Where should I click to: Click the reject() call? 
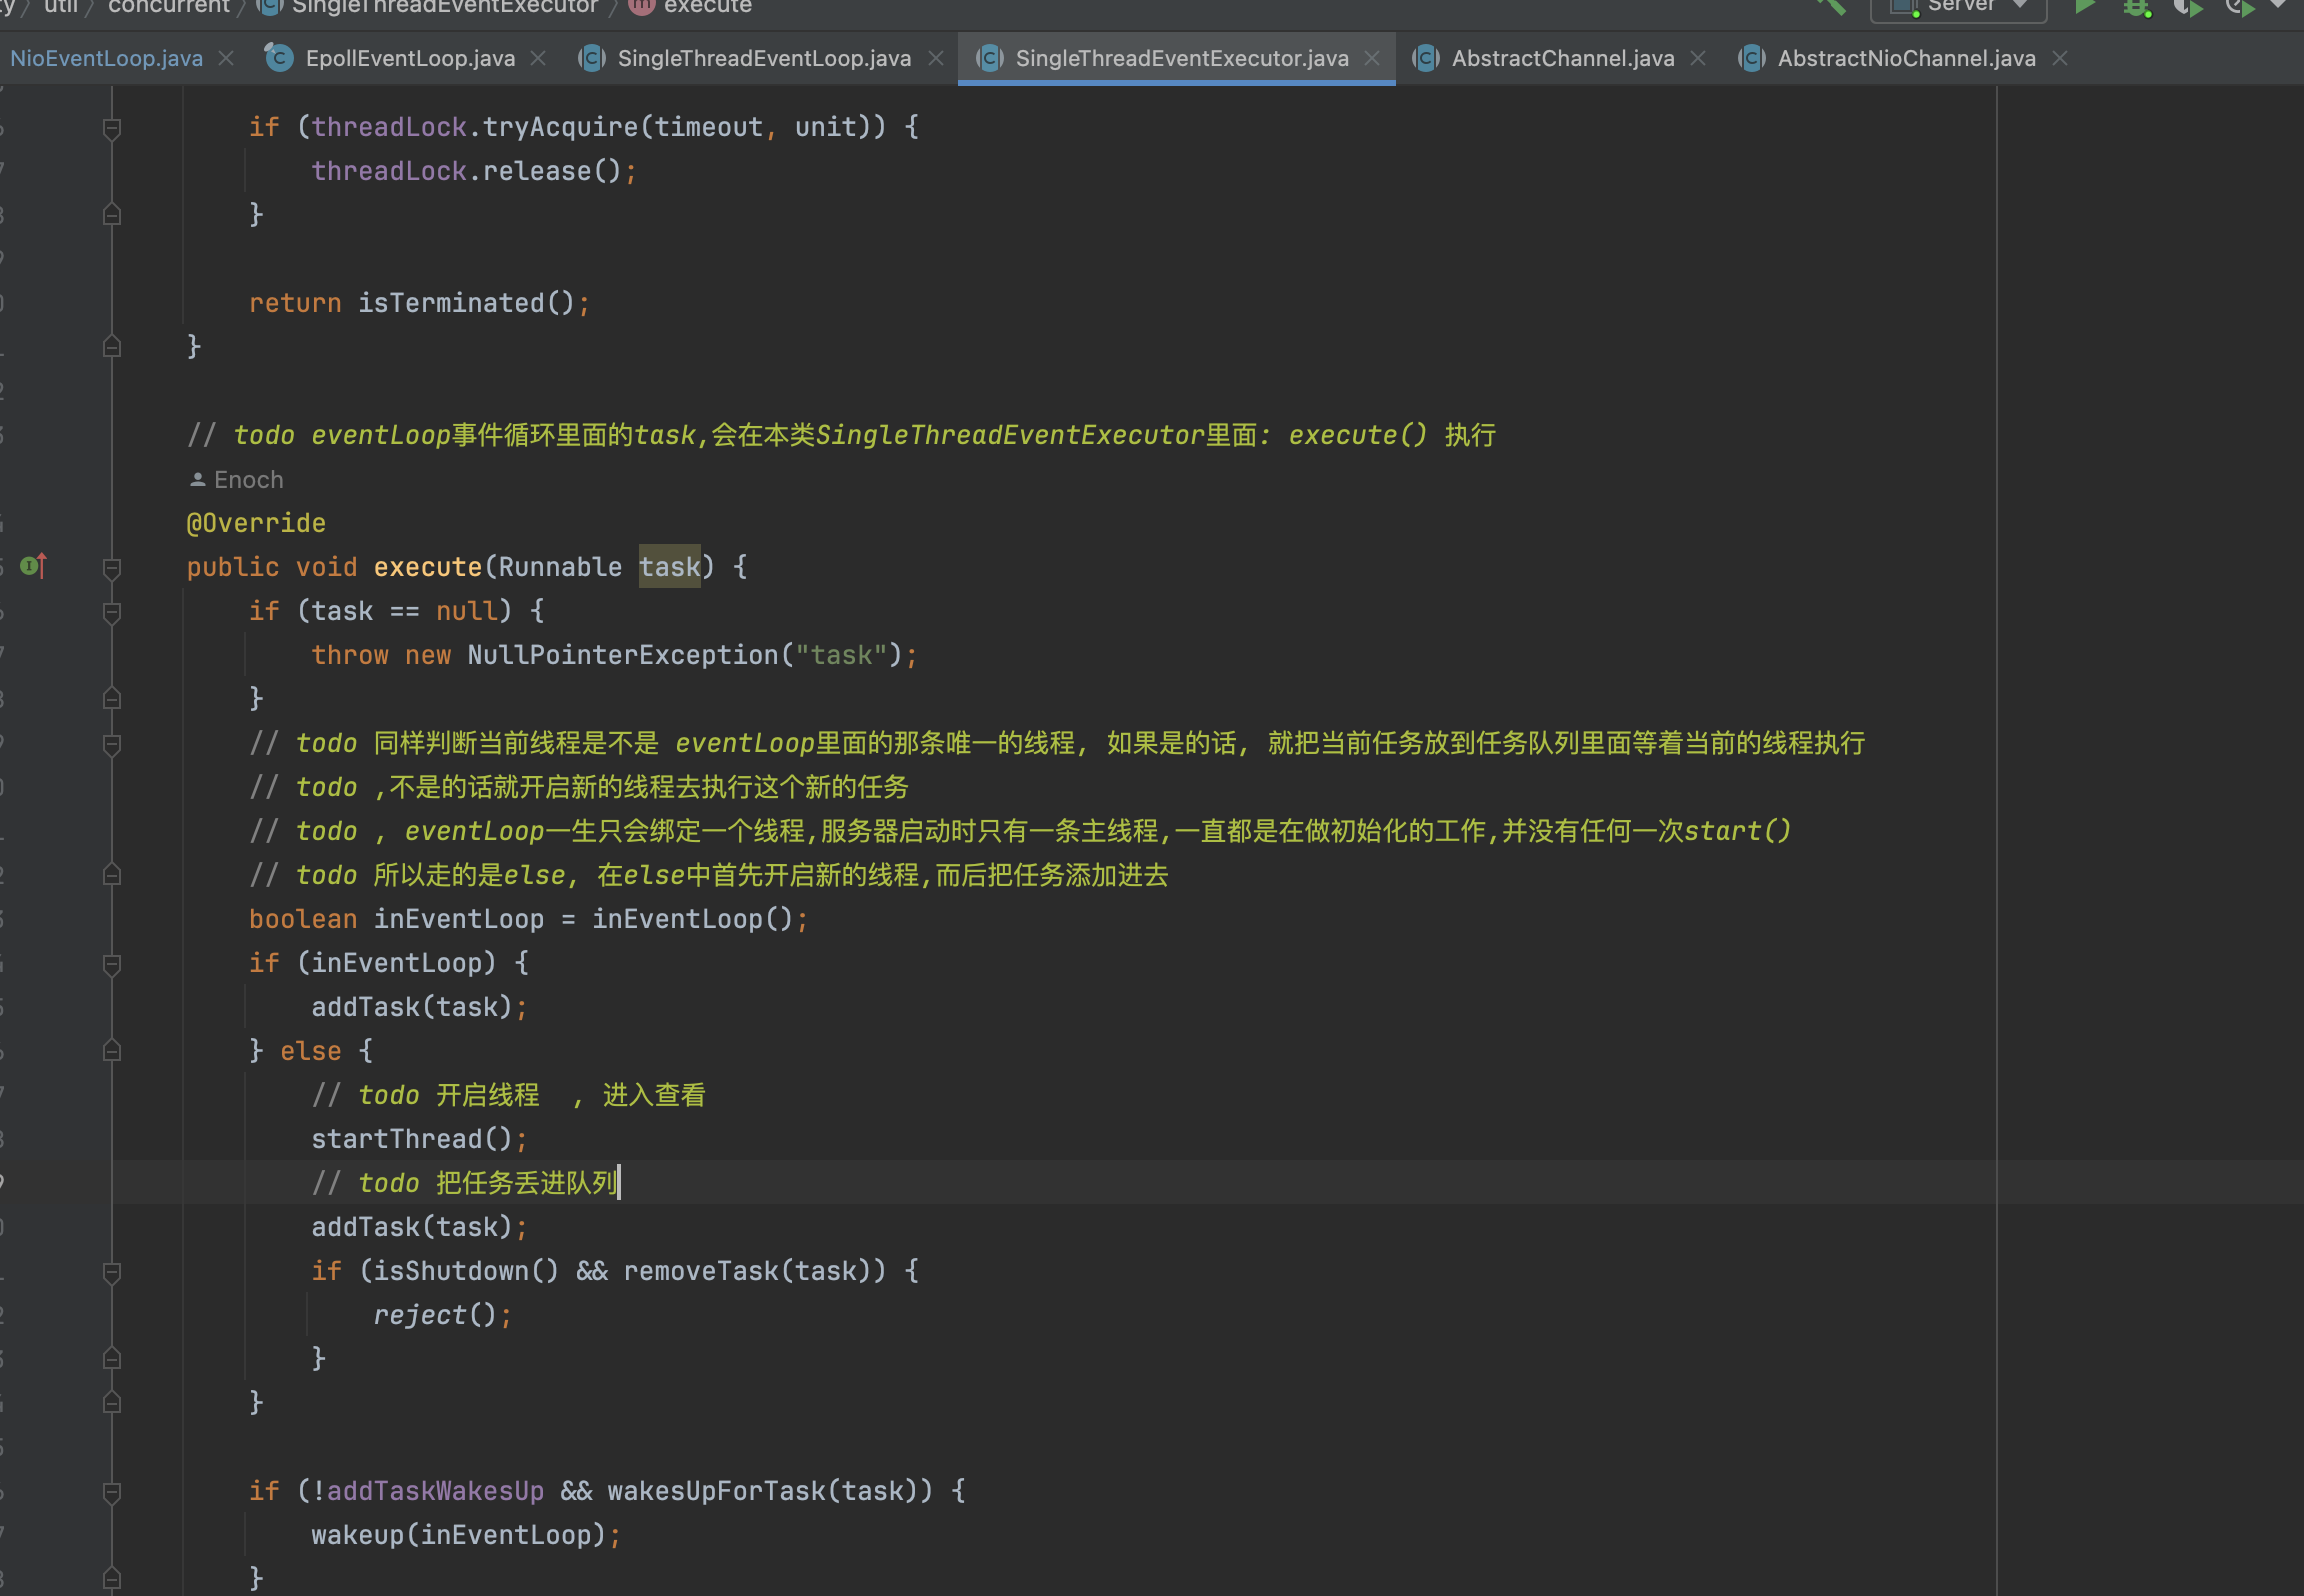(435, 1315)
